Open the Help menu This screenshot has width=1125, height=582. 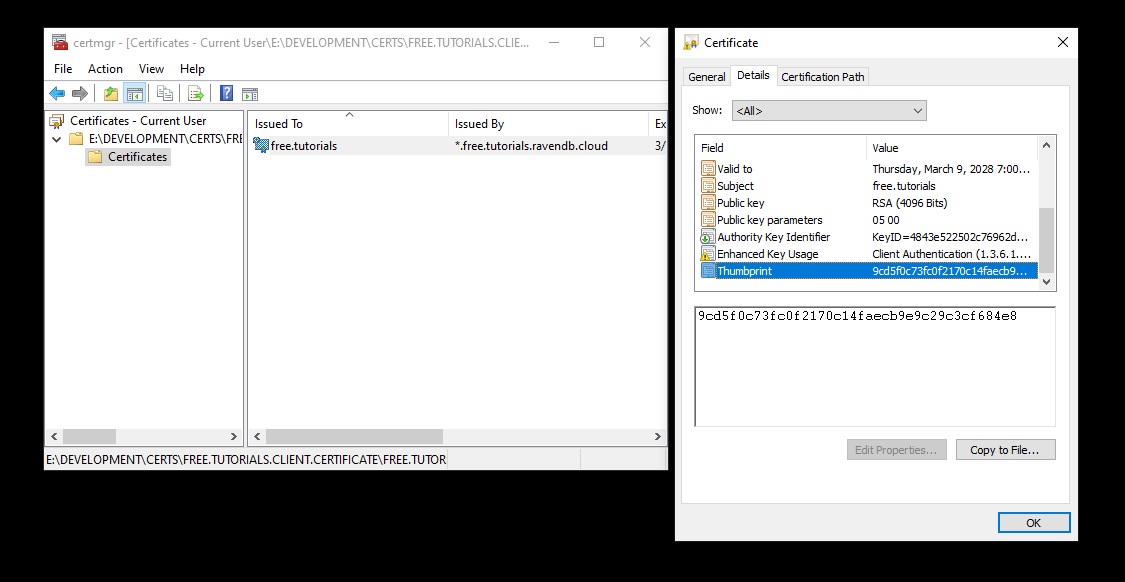192,69
